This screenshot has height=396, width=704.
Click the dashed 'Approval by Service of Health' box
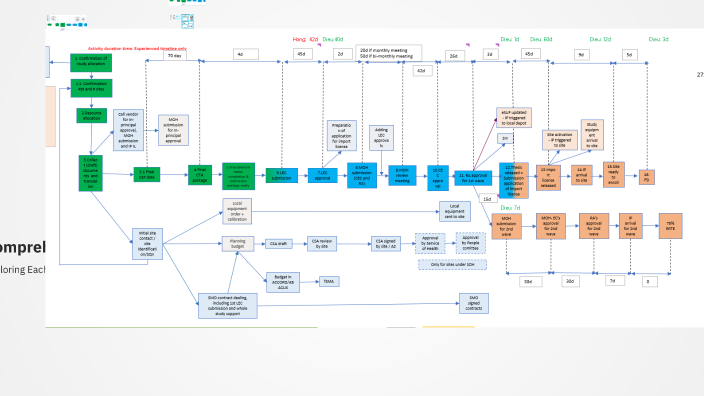click(x=430, y=243)
